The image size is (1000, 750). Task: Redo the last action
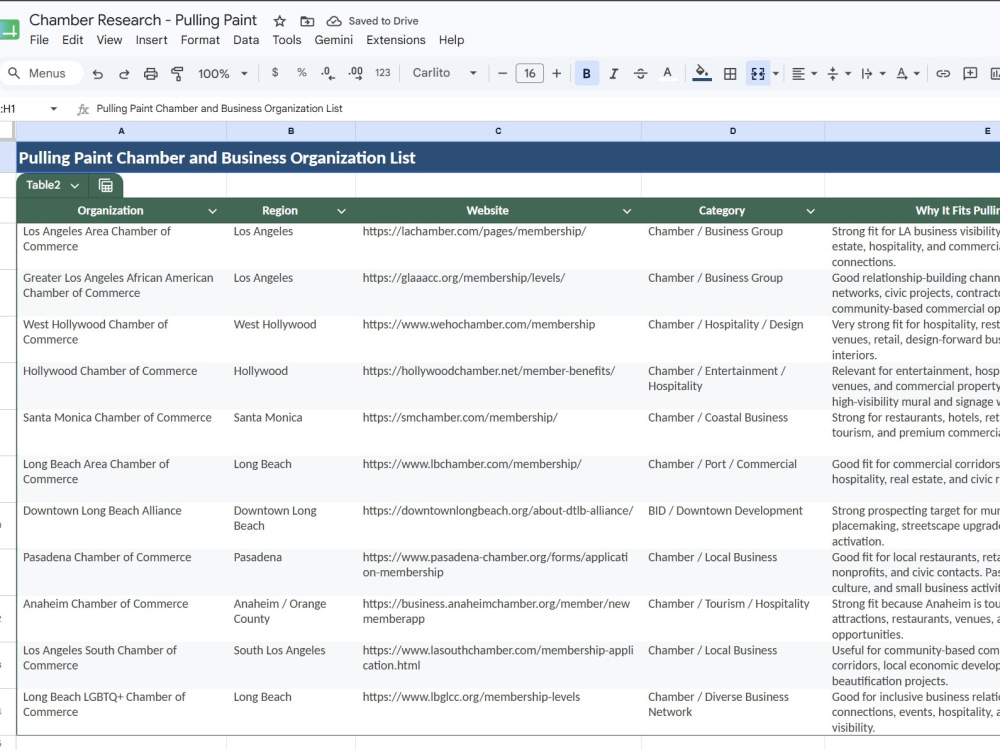coord(124,74)
